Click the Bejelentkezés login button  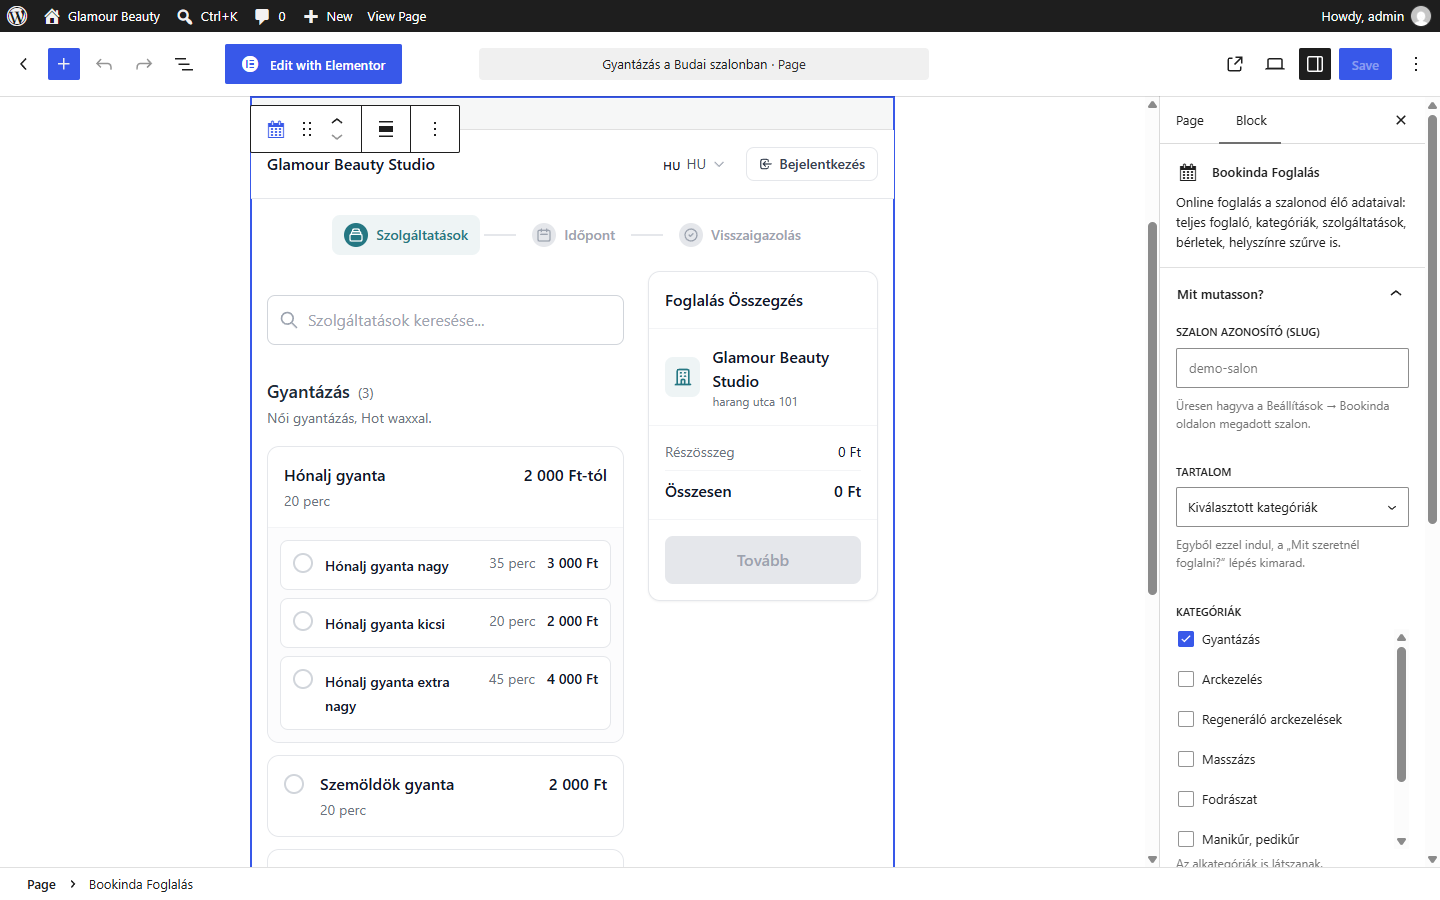pyautogui.click(x=812, y=164)
